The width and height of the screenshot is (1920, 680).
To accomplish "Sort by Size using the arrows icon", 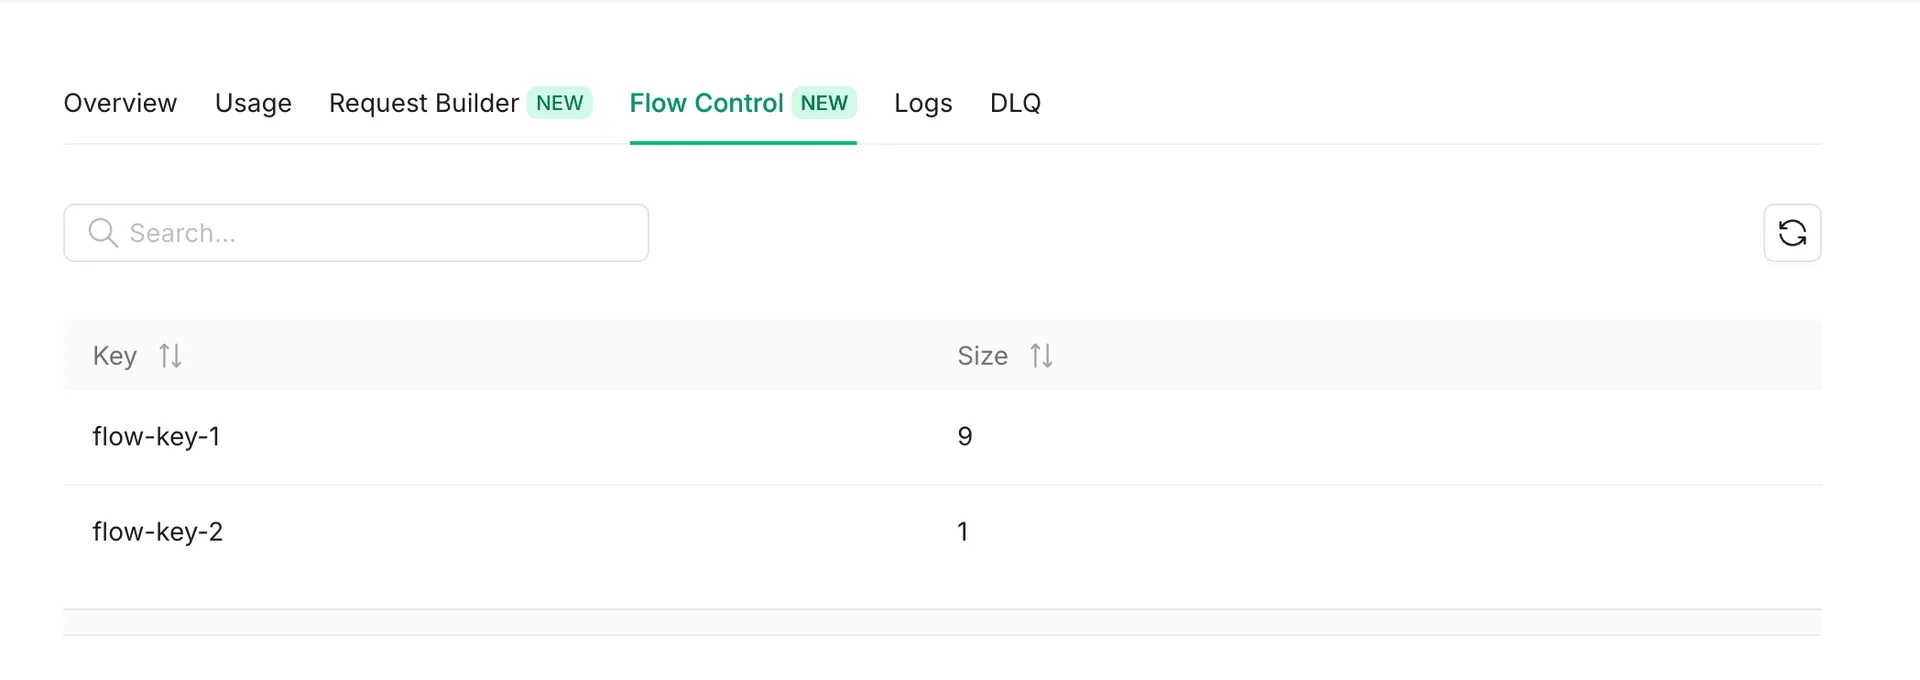I will 1041,356.
